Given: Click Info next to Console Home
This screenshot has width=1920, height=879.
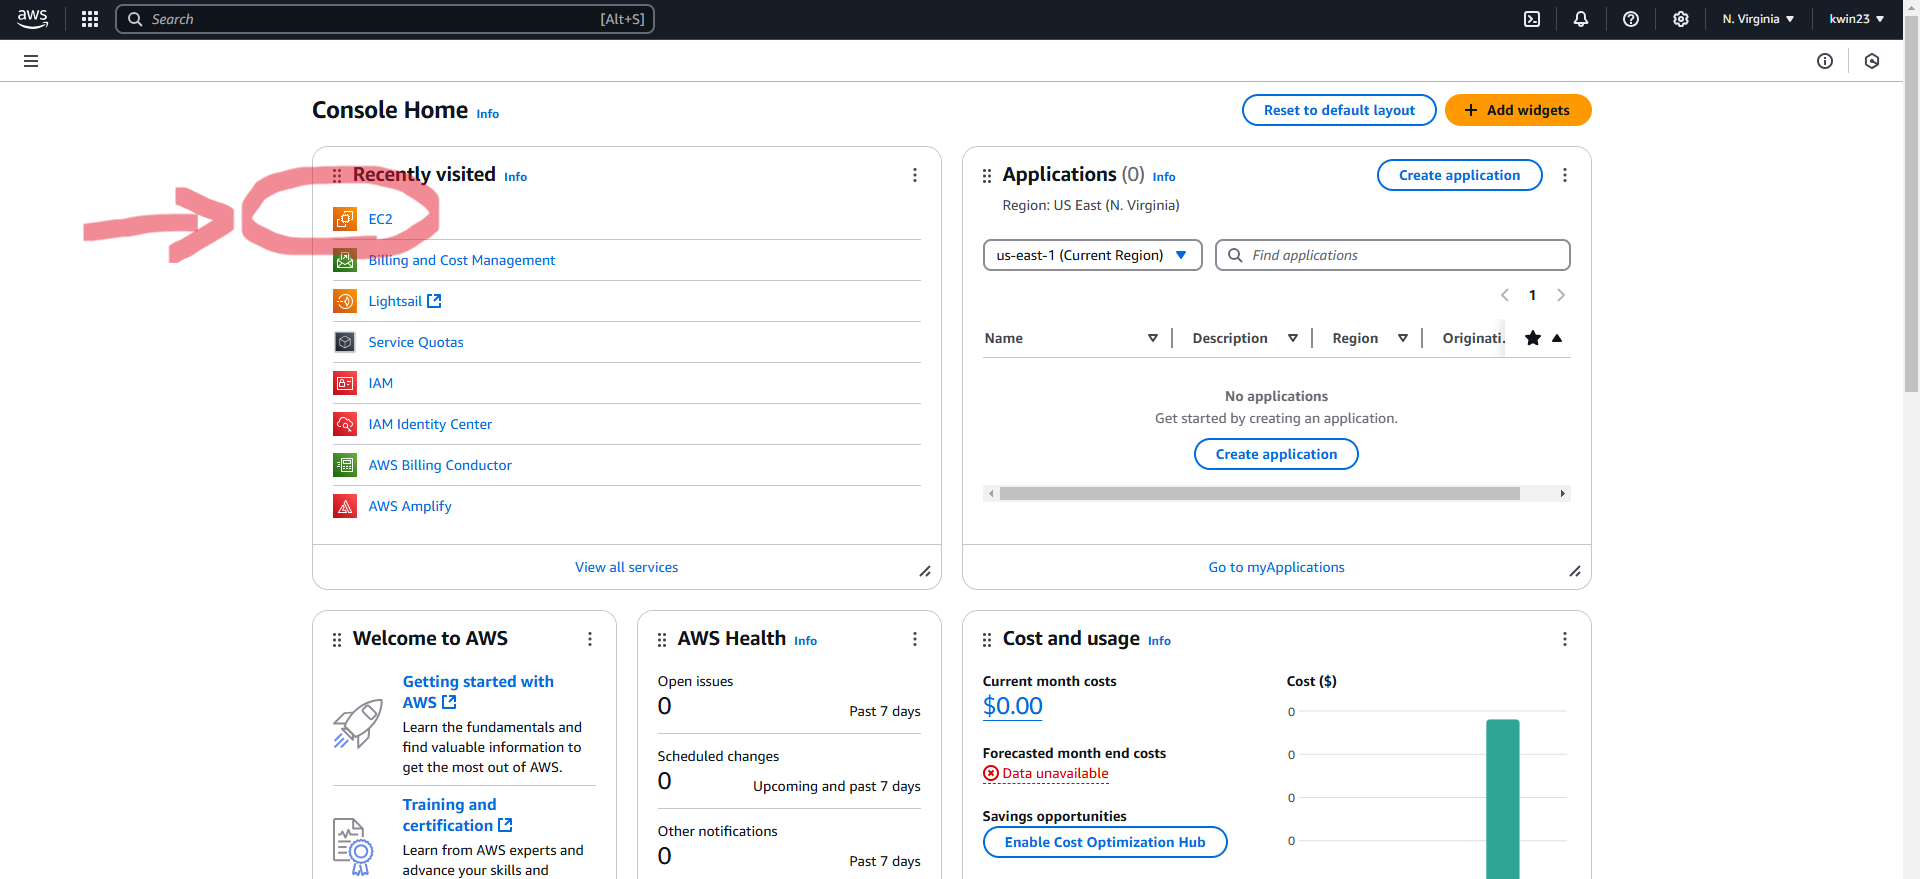Looking at the screenshot, I should (487, 114).
